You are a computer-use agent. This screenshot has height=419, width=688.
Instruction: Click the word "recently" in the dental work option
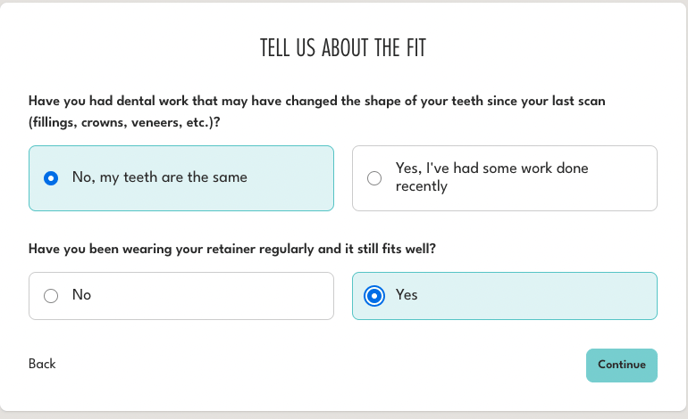[421, 186]
